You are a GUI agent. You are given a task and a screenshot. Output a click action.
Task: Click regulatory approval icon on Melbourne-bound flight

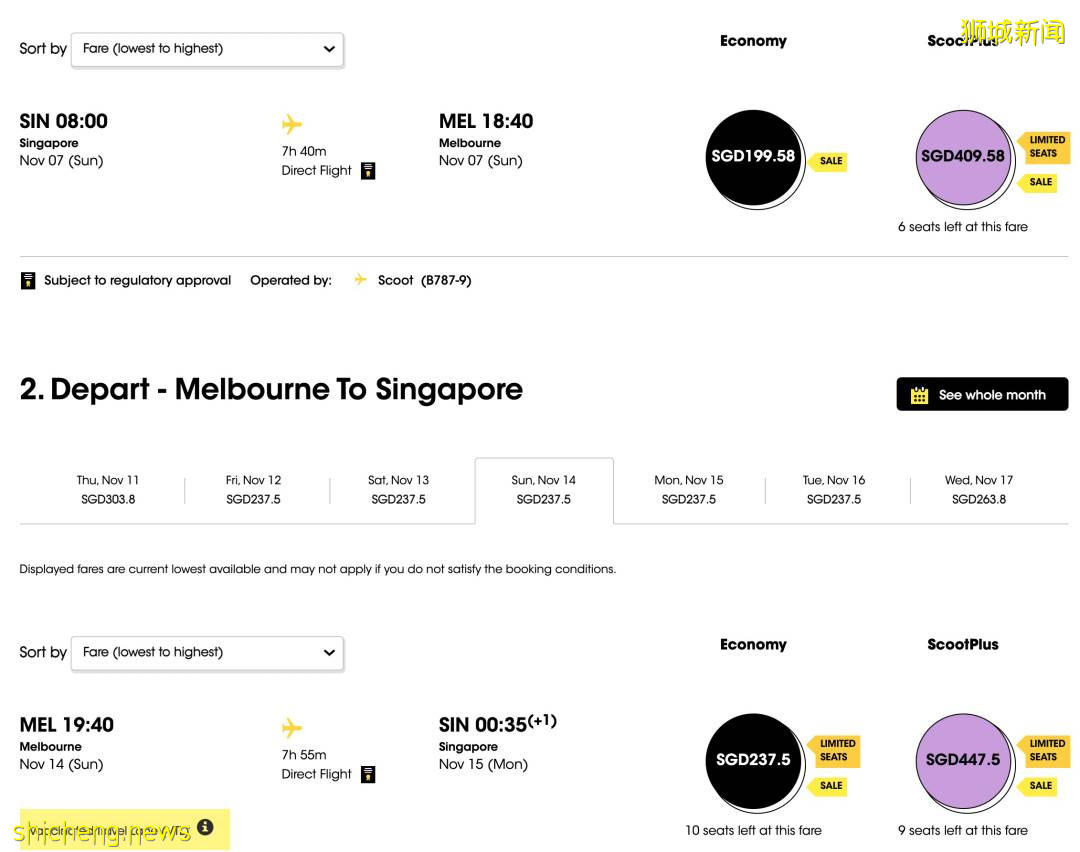[x=368, y=171]
